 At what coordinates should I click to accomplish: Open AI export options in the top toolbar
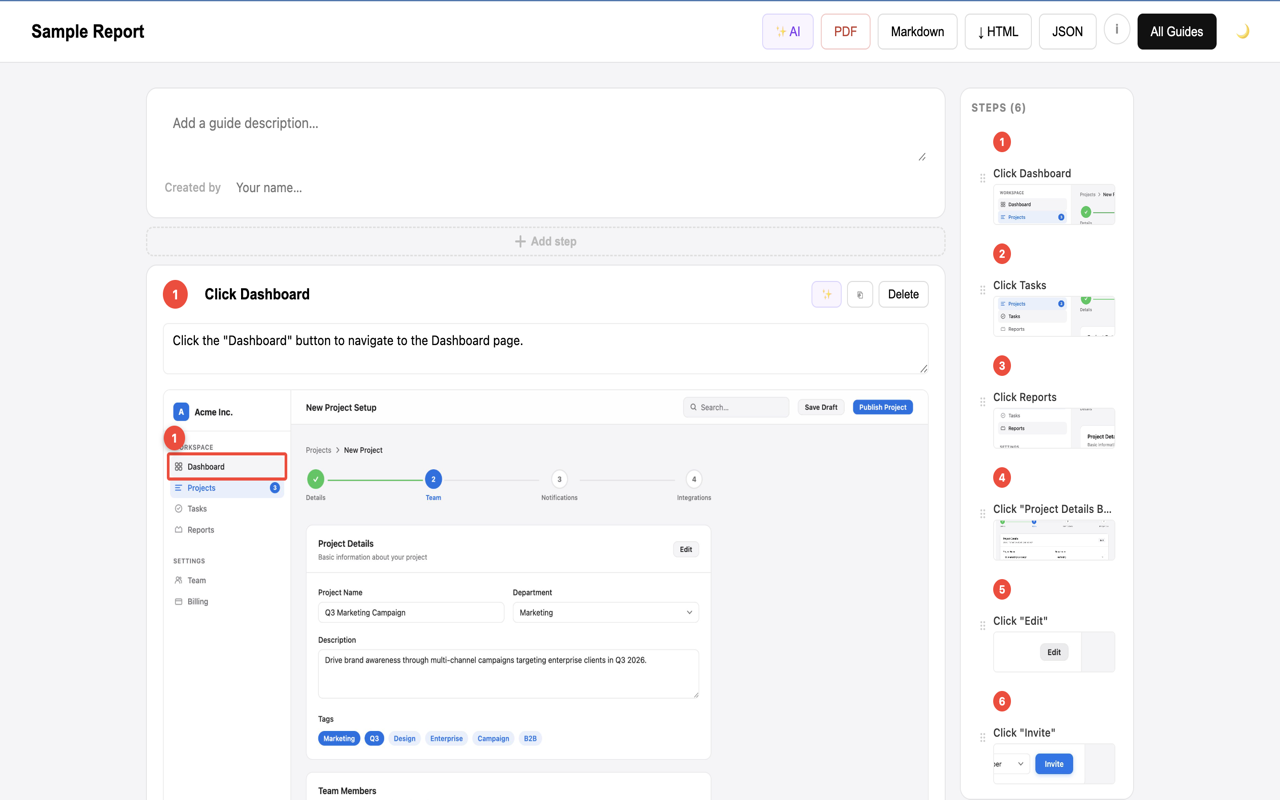[x=787, y=31]
